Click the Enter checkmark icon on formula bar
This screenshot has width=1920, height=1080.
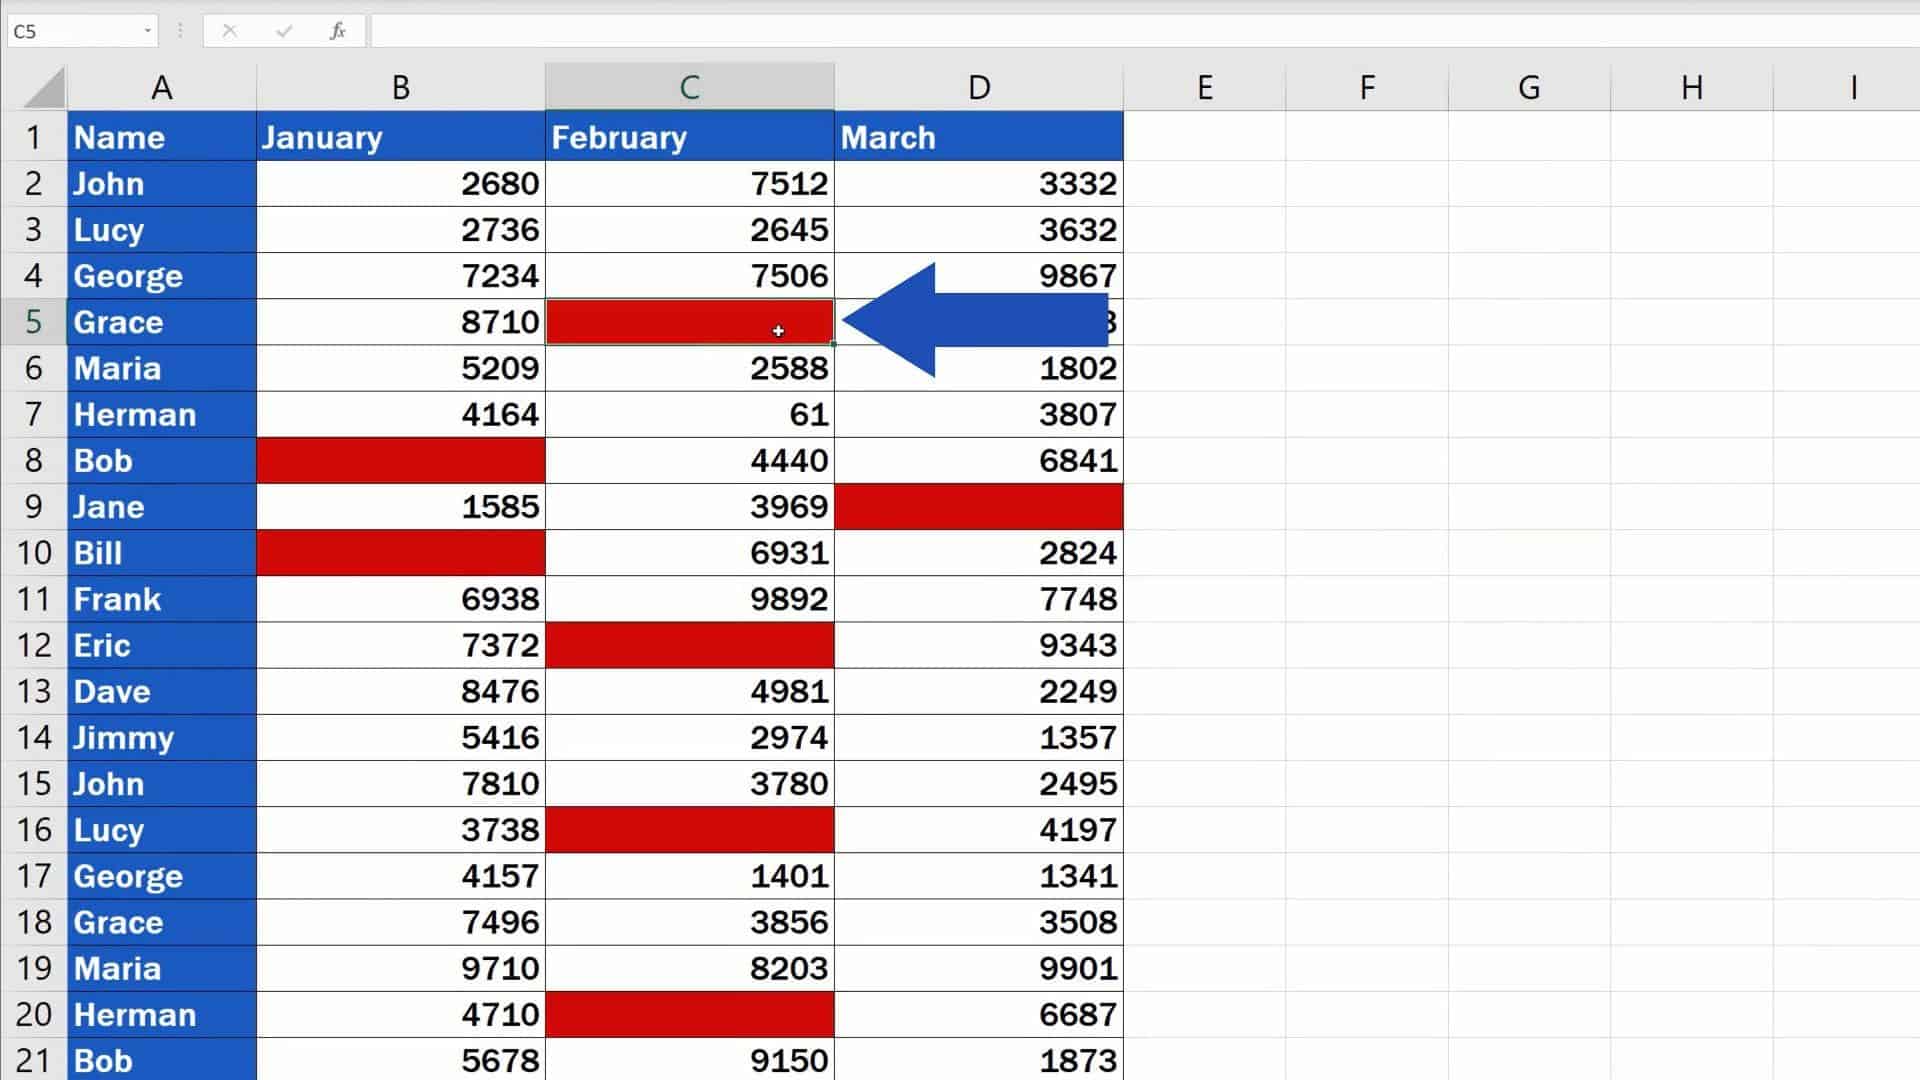tap(283, 30)
